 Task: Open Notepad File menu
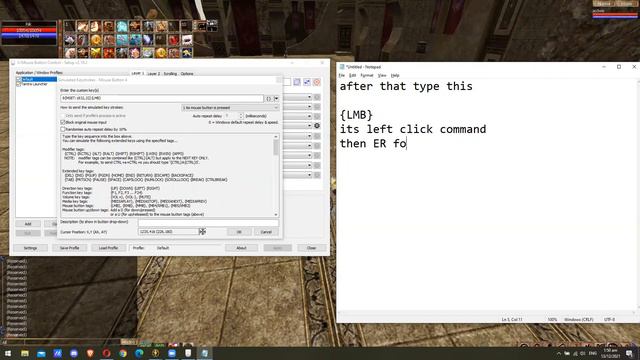[342, 76]
